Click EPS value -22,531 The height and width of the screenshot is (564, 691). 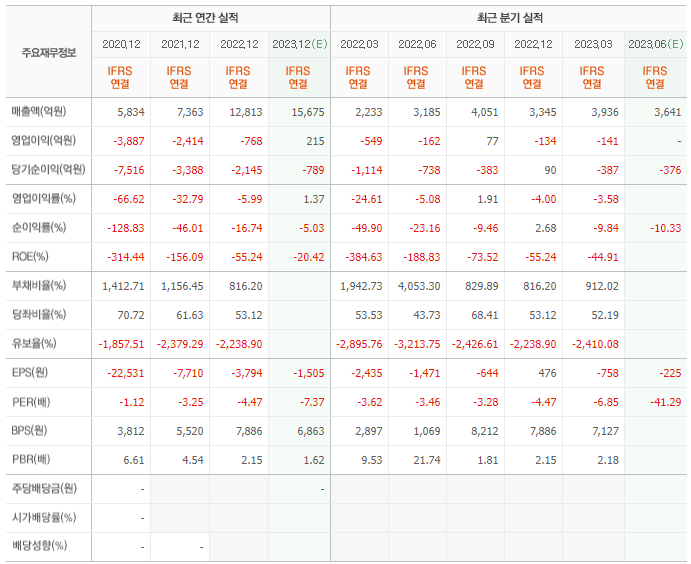coord(126,374)
